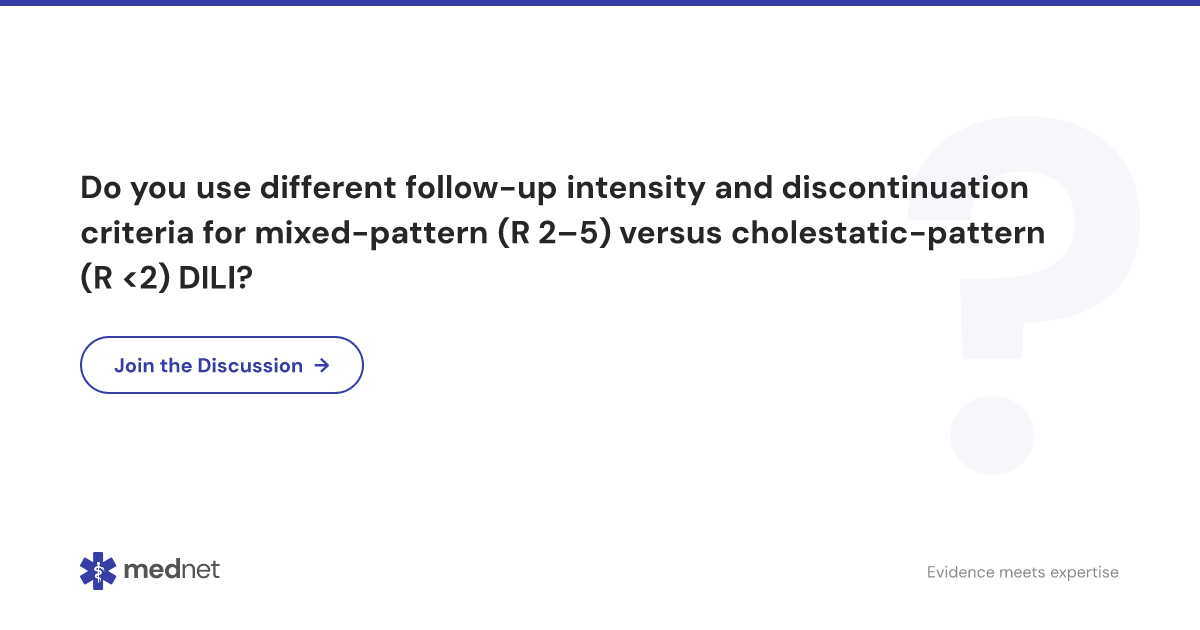This screenshot has height=630, width=1200.
Task: Click the DILI question headline
Action: click(x=560, y=233)
